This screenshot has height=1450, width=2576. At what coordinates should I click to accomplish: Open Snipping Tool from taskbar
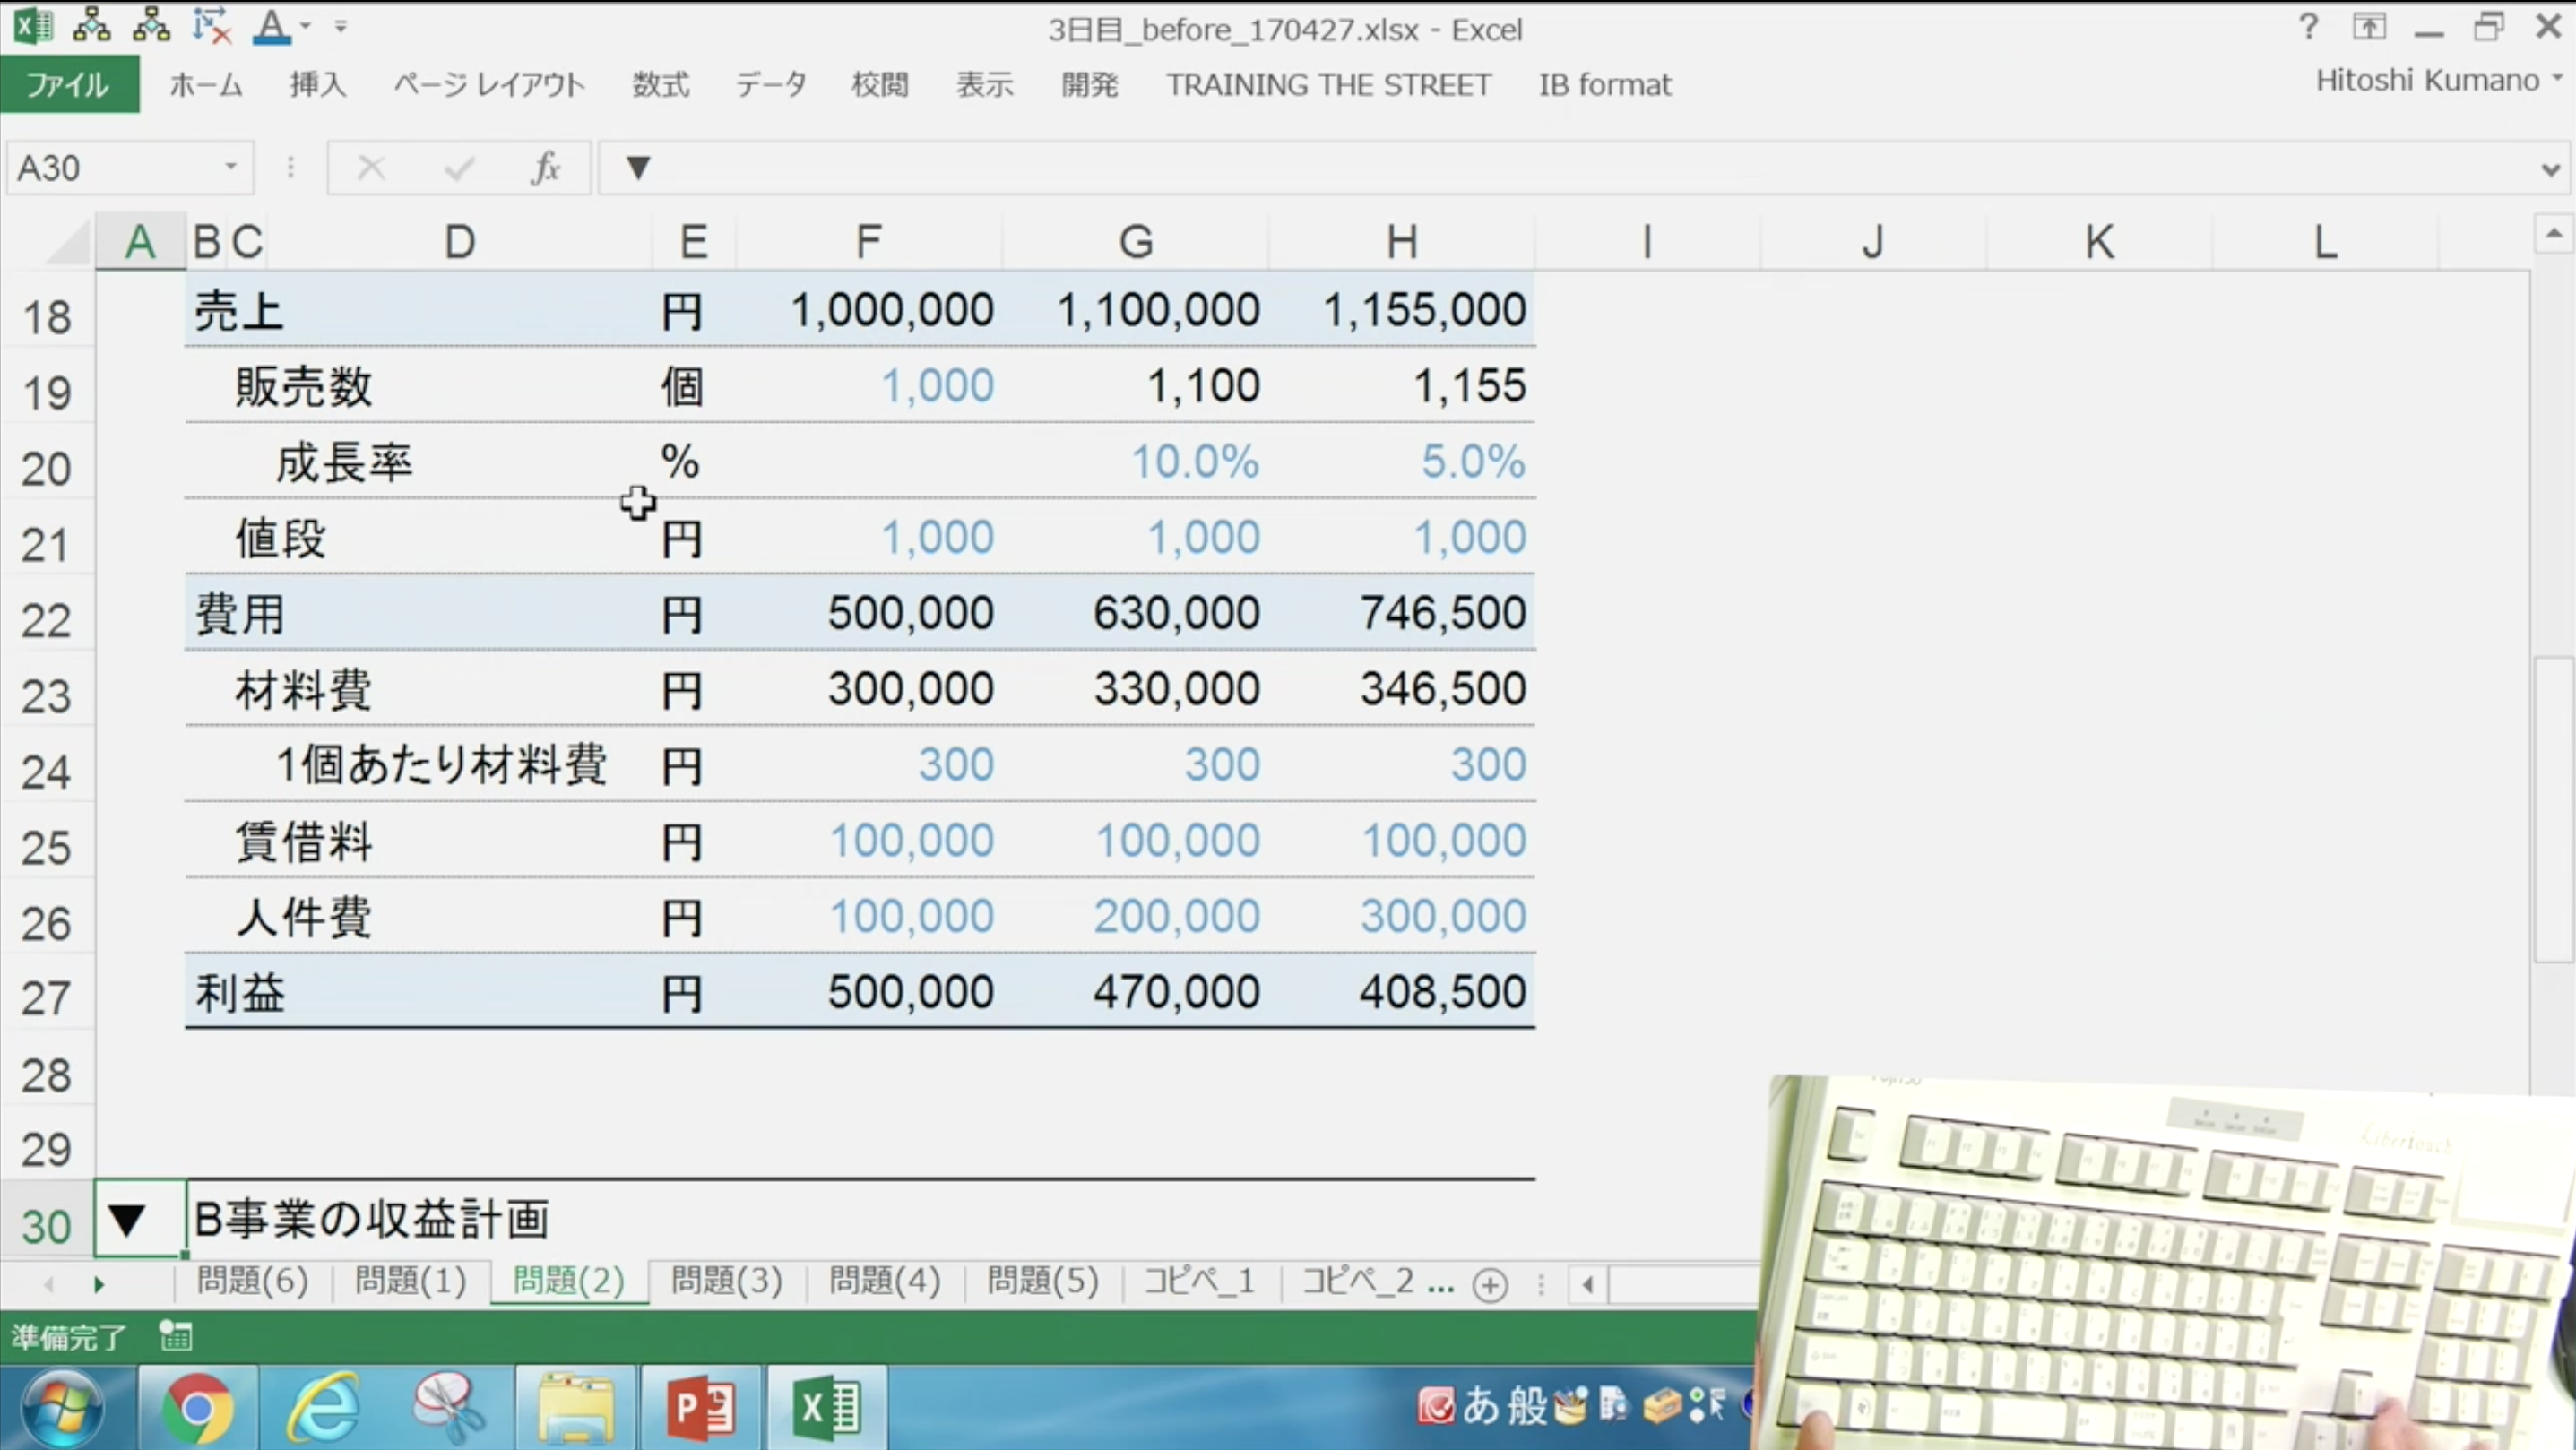[448, 1407]
